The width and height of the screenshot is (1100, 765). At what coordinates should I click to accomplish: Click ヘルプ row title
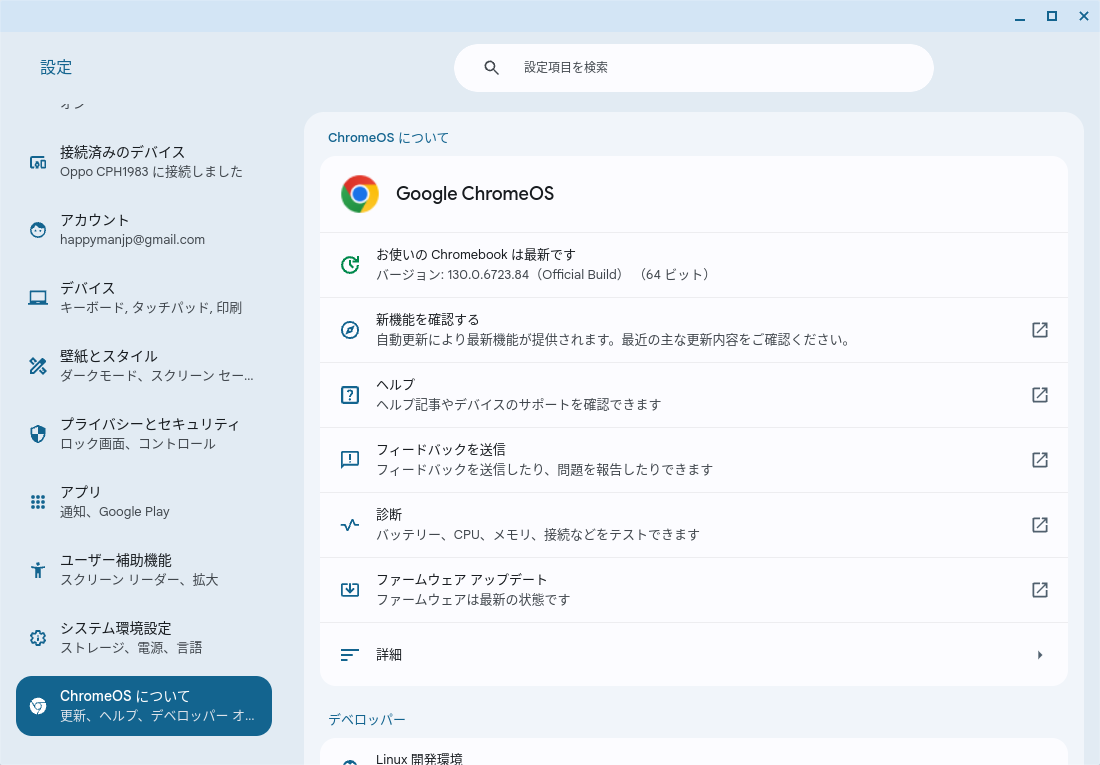pyautogui.click(x=396, y=385)
